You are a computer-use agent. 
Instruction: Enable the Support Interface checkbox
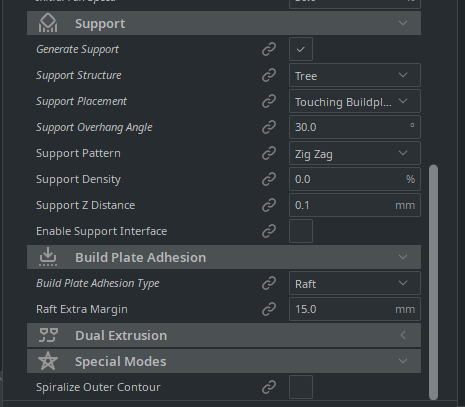(301, 231)
